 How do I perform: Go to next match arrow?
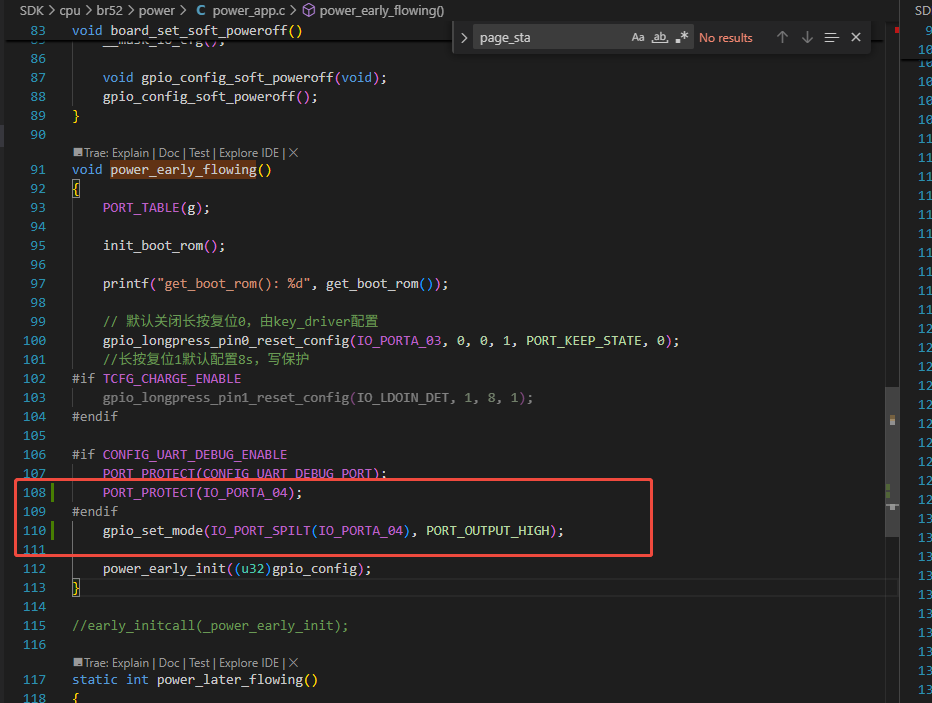(807, 37)
